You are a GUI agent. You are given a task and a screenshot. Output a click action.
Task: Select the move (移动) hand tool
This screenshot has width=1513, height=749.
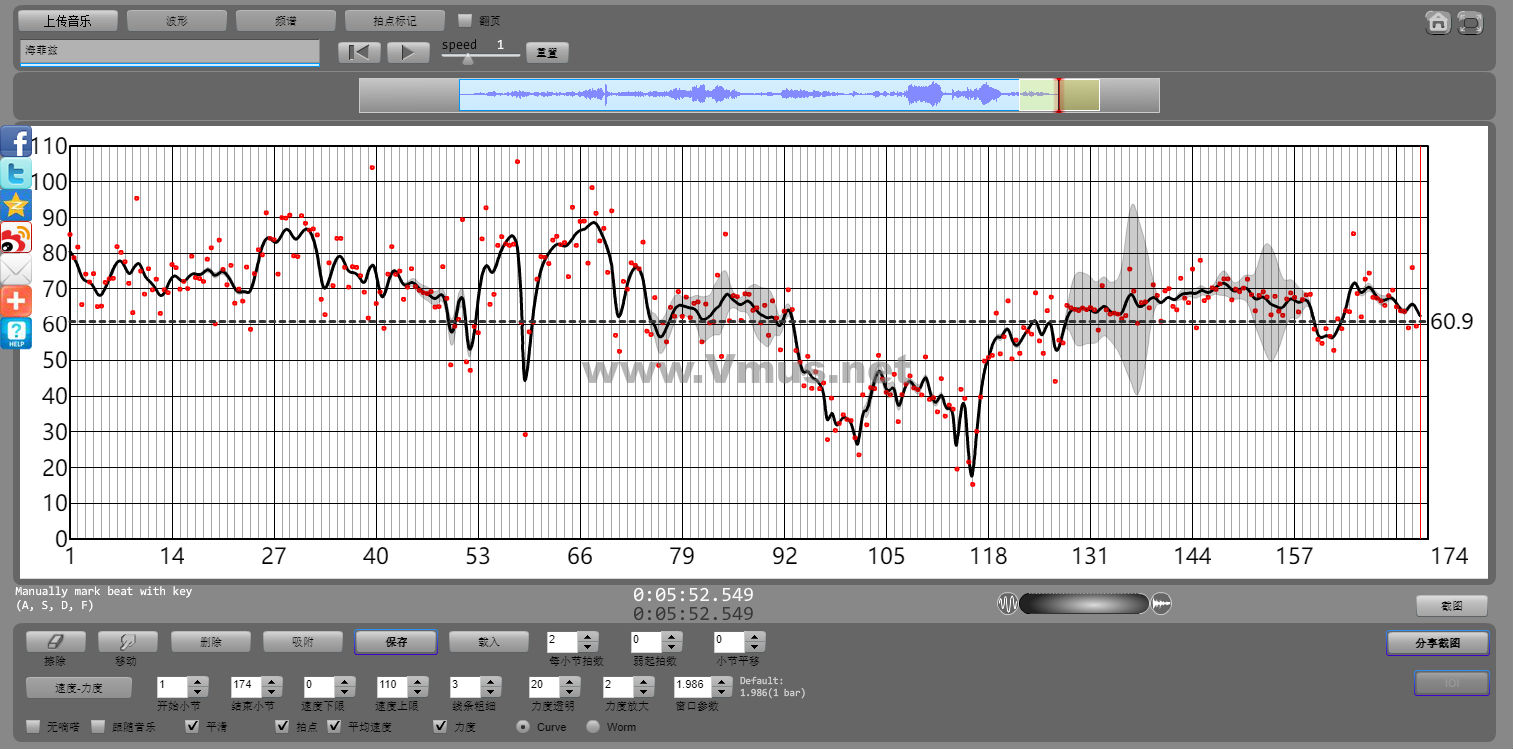click(x=125, y=642)
